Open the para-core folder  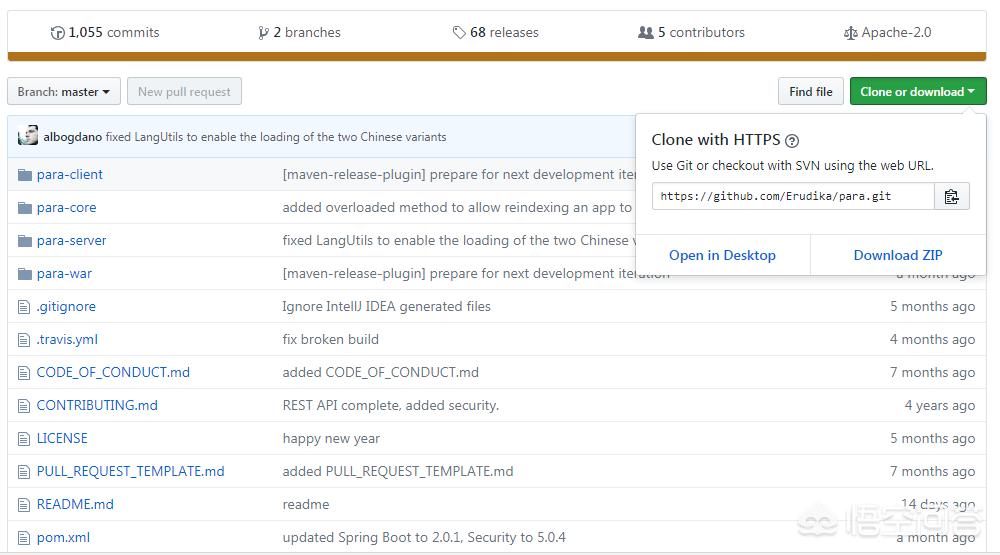66,208
